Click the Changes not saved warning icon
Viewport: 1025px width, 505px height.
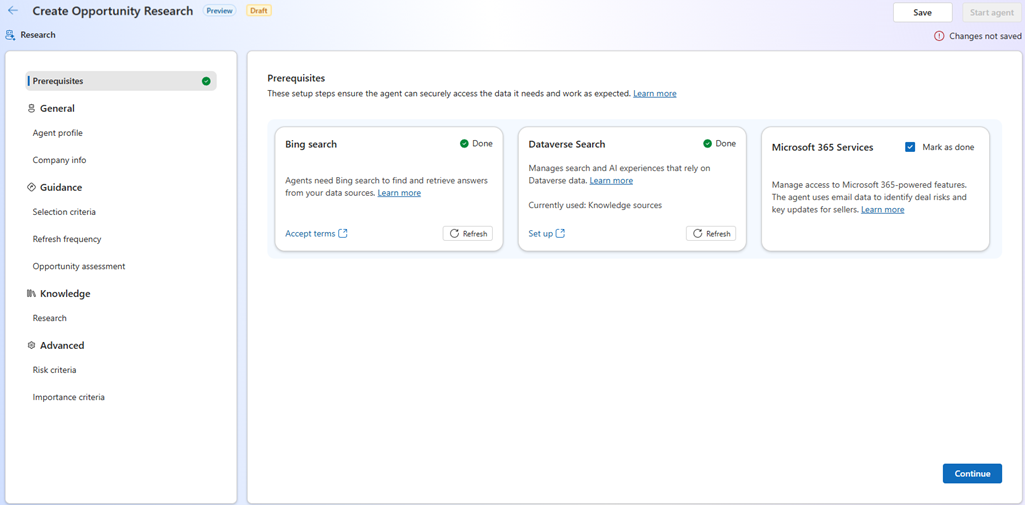939,36
